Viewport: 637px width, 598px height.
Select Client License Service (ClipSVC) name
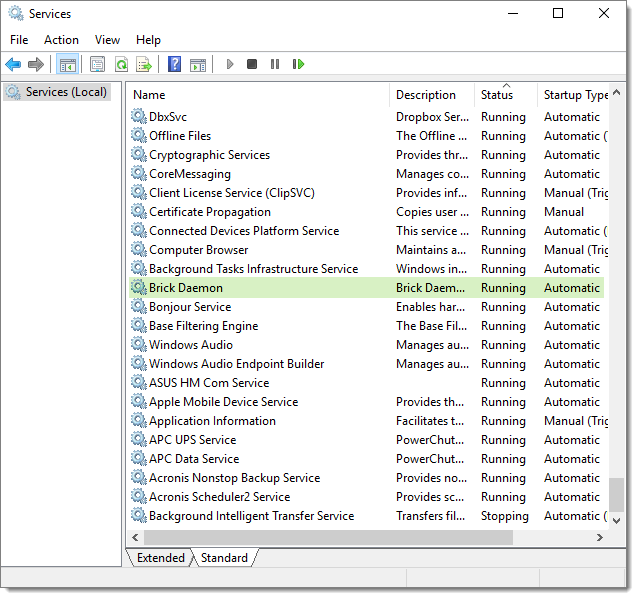click(x=232, y=193)
